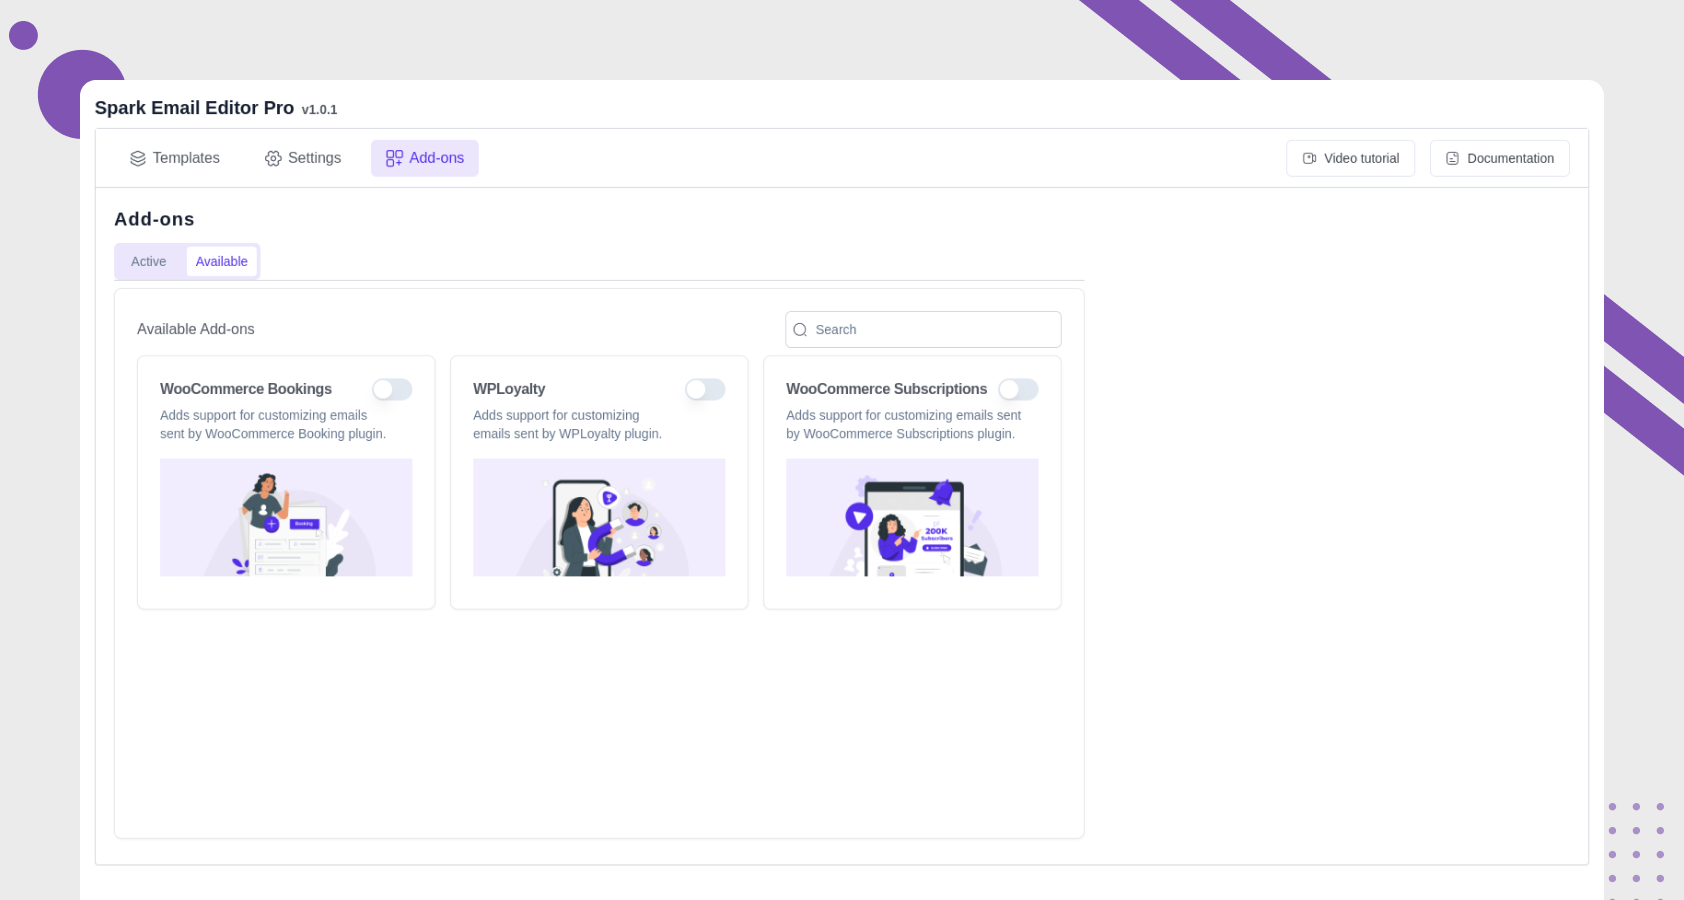The width and height of the screenshot is (1684, 900).
Task: Click the Available Add-ons label
Action: (x=196, y=329)
